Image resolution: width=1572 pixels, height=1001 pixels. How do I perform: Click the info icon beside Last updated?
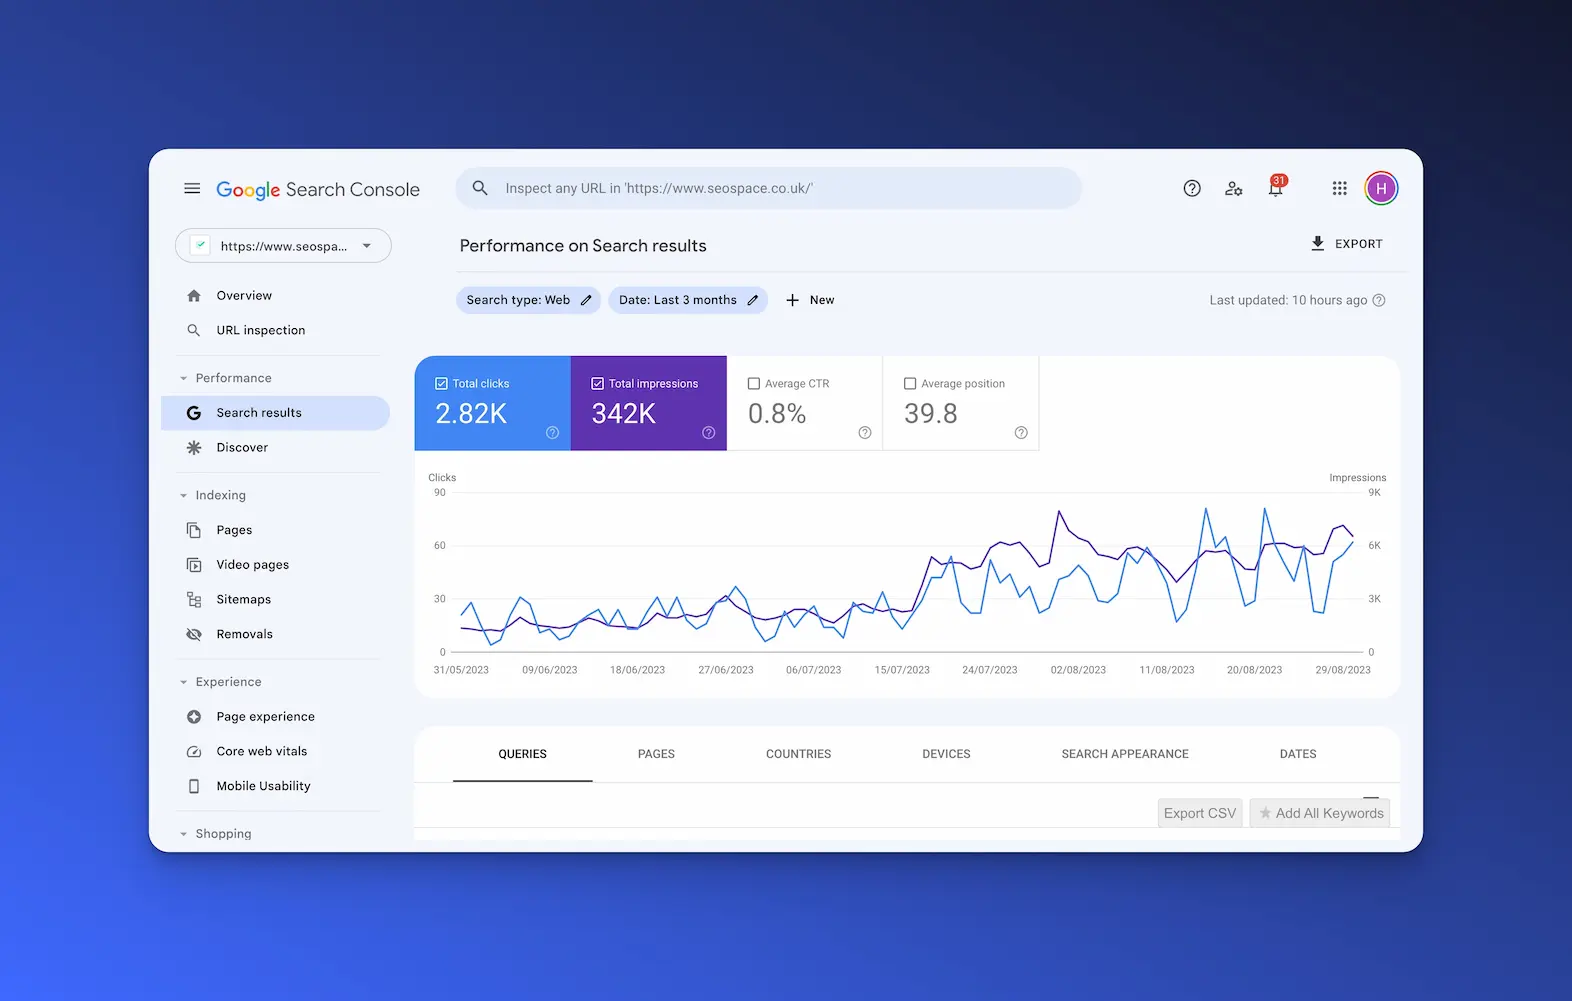pos(1379,300)
